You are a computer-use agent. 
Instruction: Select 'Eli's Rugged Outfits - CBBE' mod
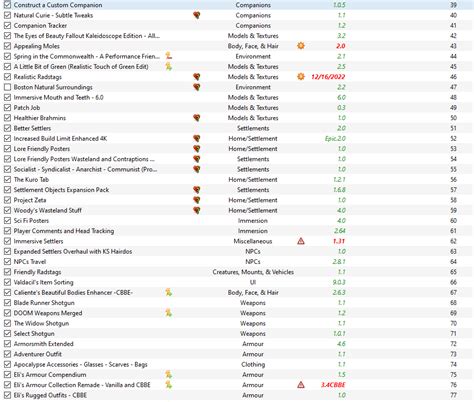50,395
